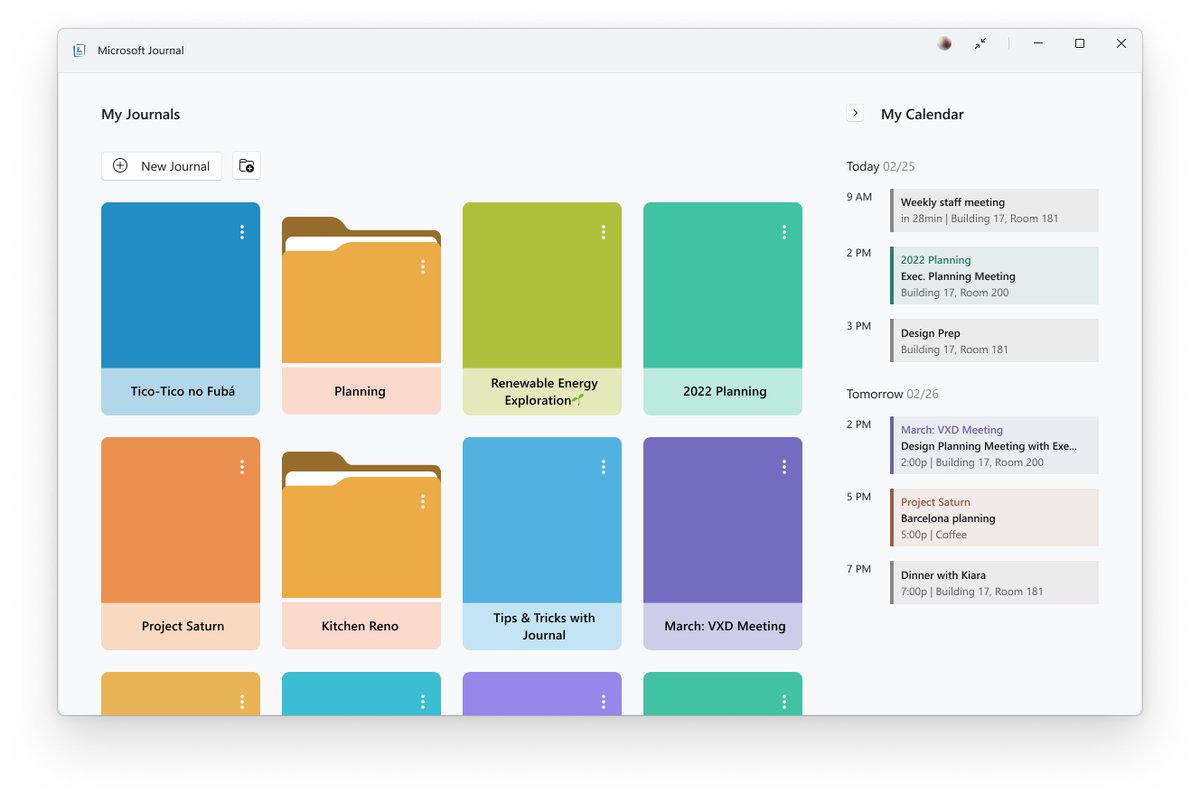Open the Tips & Tricks with Journal cover
This screenshot has height=802, width=1200.
click(542, 520)
